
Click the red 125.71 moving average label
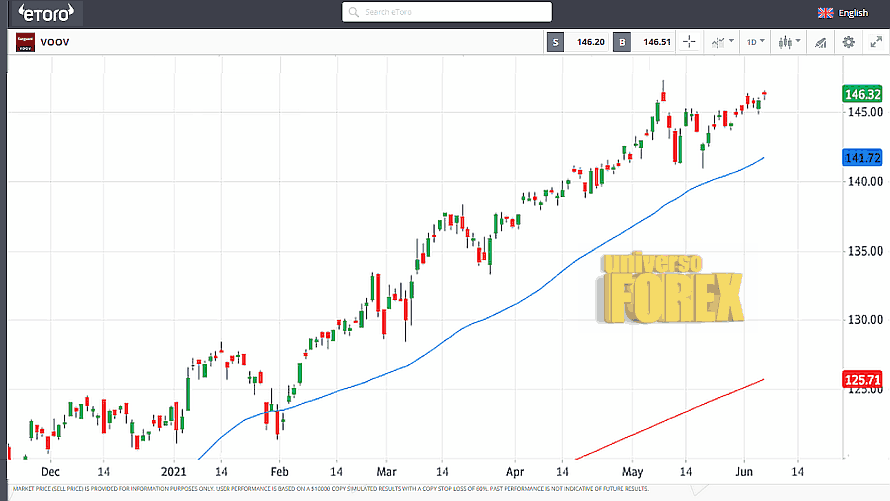tap(862, 380)
